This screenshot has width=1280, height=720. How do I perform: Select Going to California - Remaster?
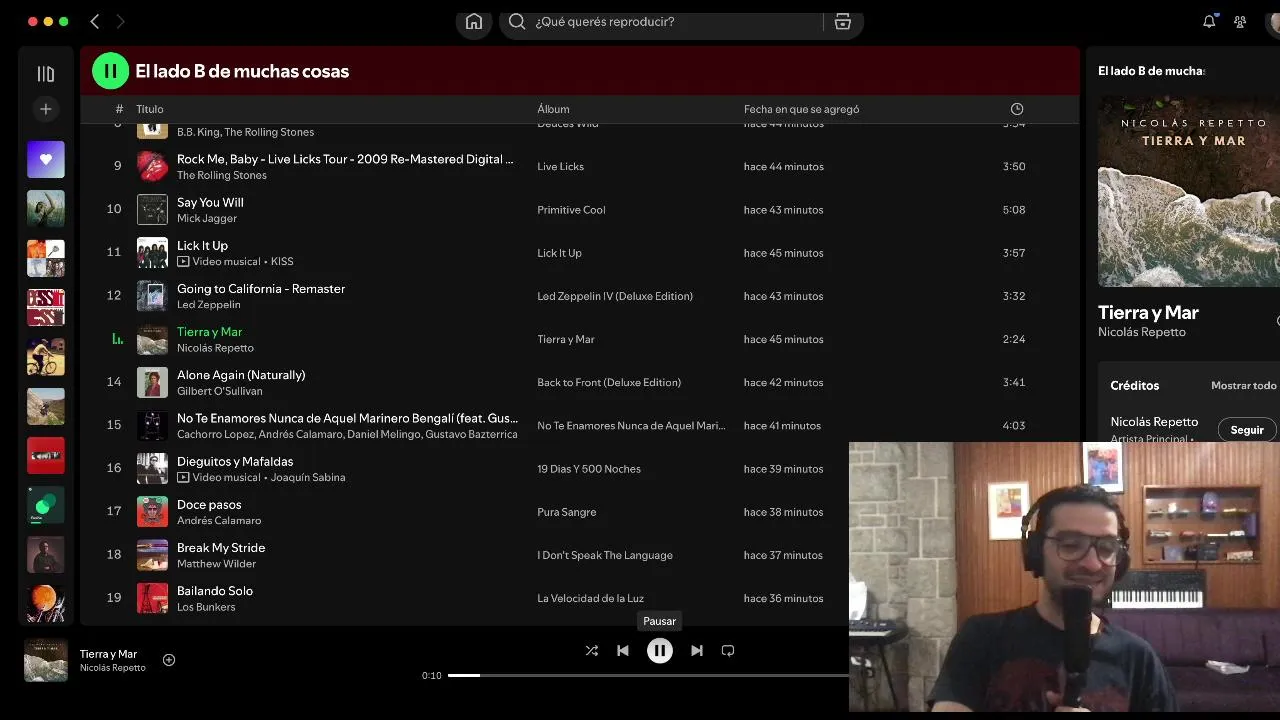tap(261, 288)
